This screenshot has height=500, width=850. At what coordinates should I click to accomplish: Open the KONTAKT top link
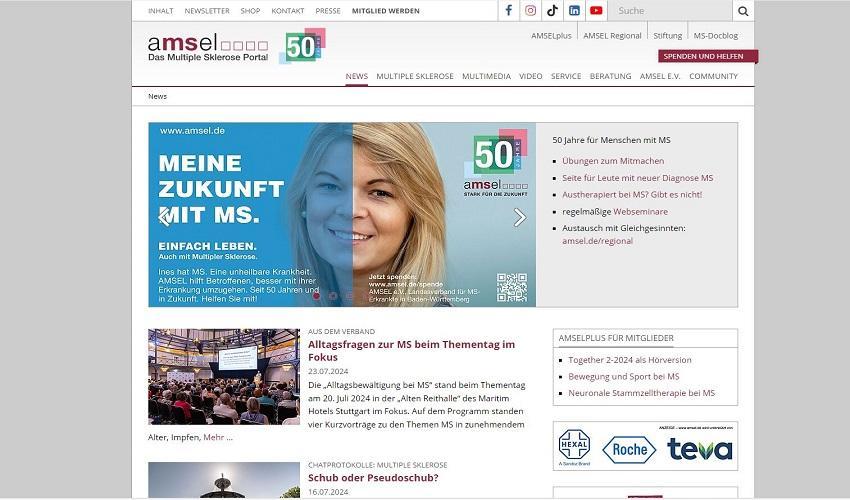288,11
